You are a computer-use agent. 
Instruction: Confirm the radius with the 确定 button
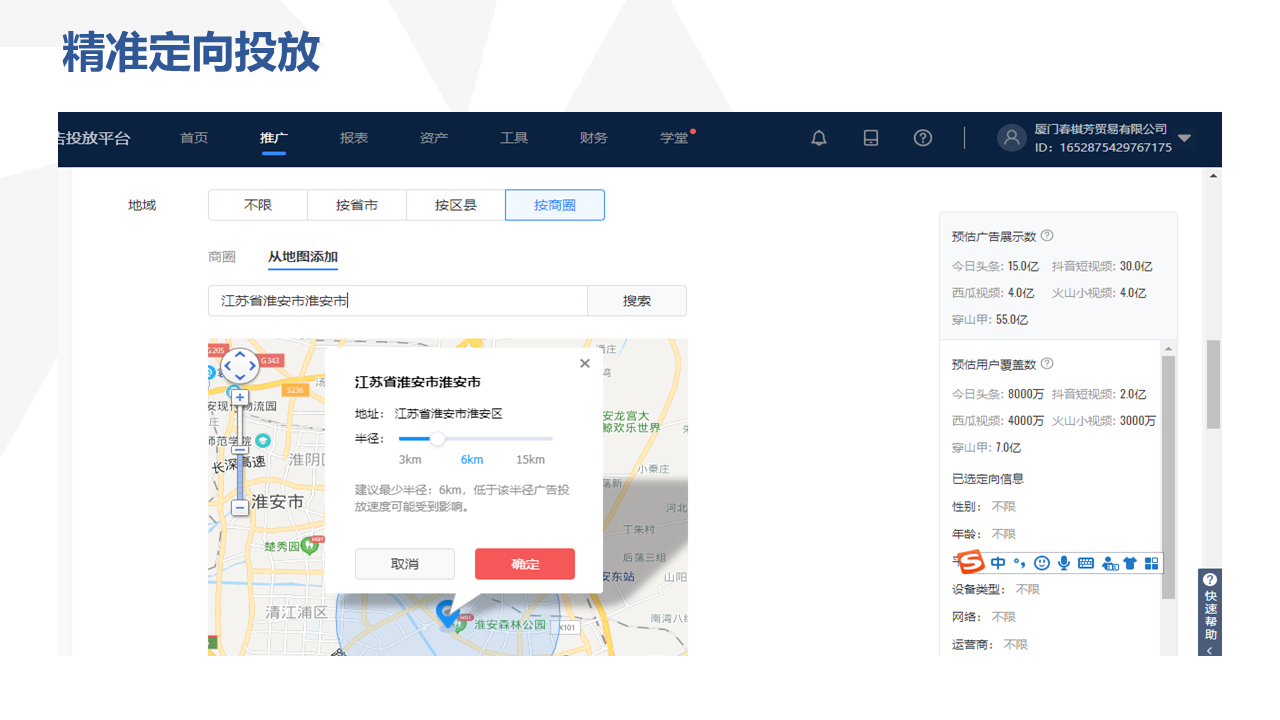pyautogui.click(x=524, y=563)
